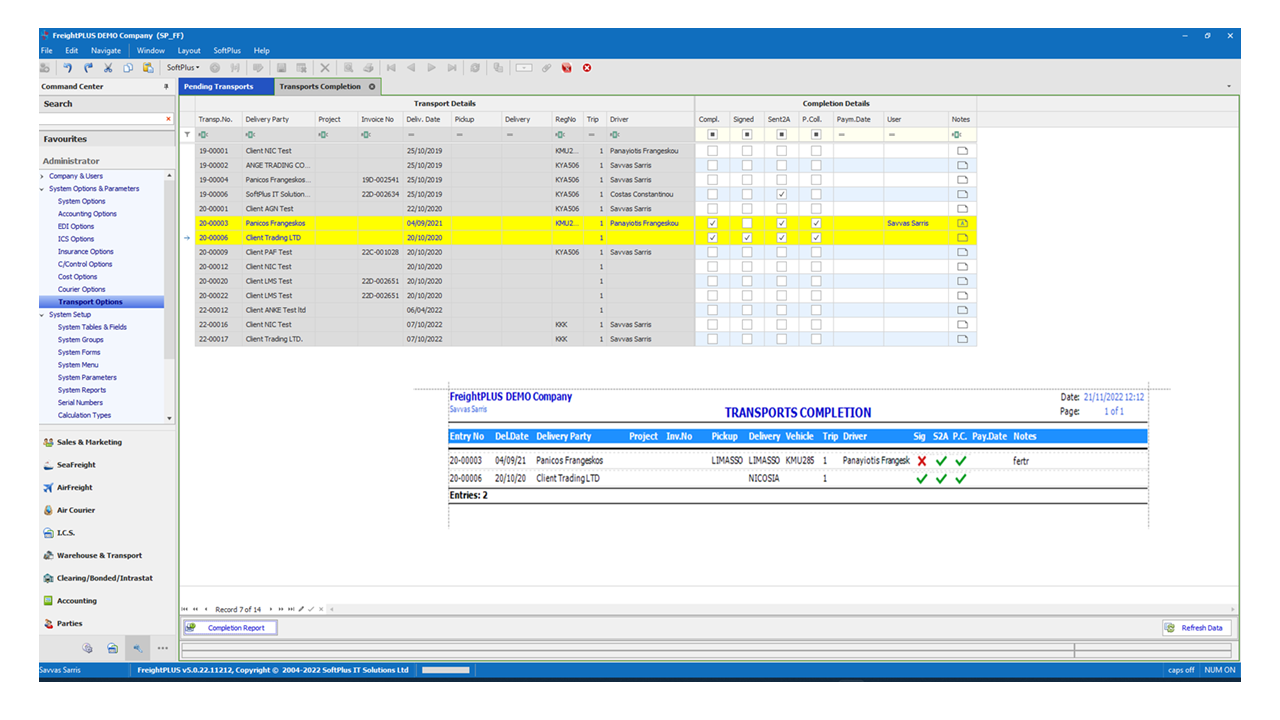This screenshot has height=720, width=1280.
Task: Open the SoftPlus toolbar dropdown
Action: [181, 67]
